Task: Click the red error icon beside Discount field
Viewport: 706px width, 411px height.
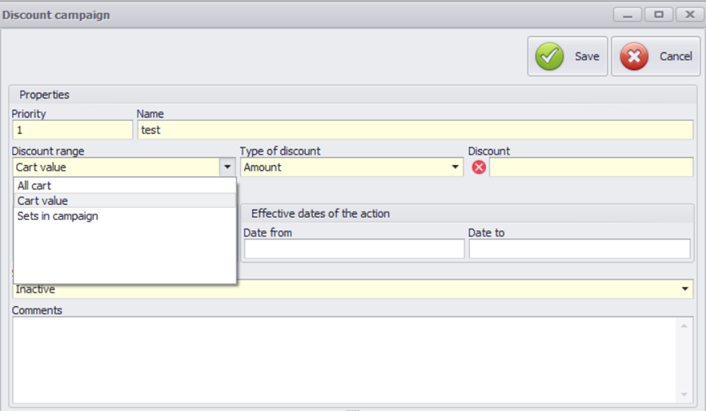Action: pyautogui.click(x=479, y=167)
